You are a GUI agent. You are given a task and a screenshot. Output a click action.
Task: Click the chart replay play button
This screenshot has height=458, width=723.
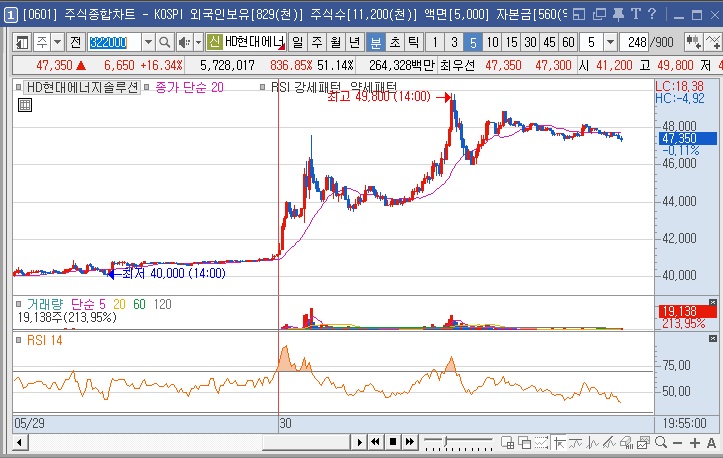pos(360,443)
